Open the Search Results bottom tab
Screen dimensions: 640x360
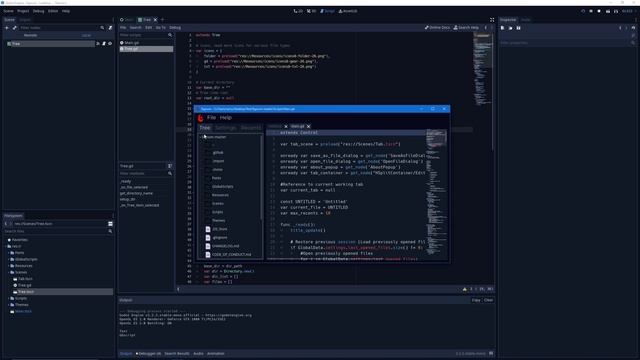177,354
